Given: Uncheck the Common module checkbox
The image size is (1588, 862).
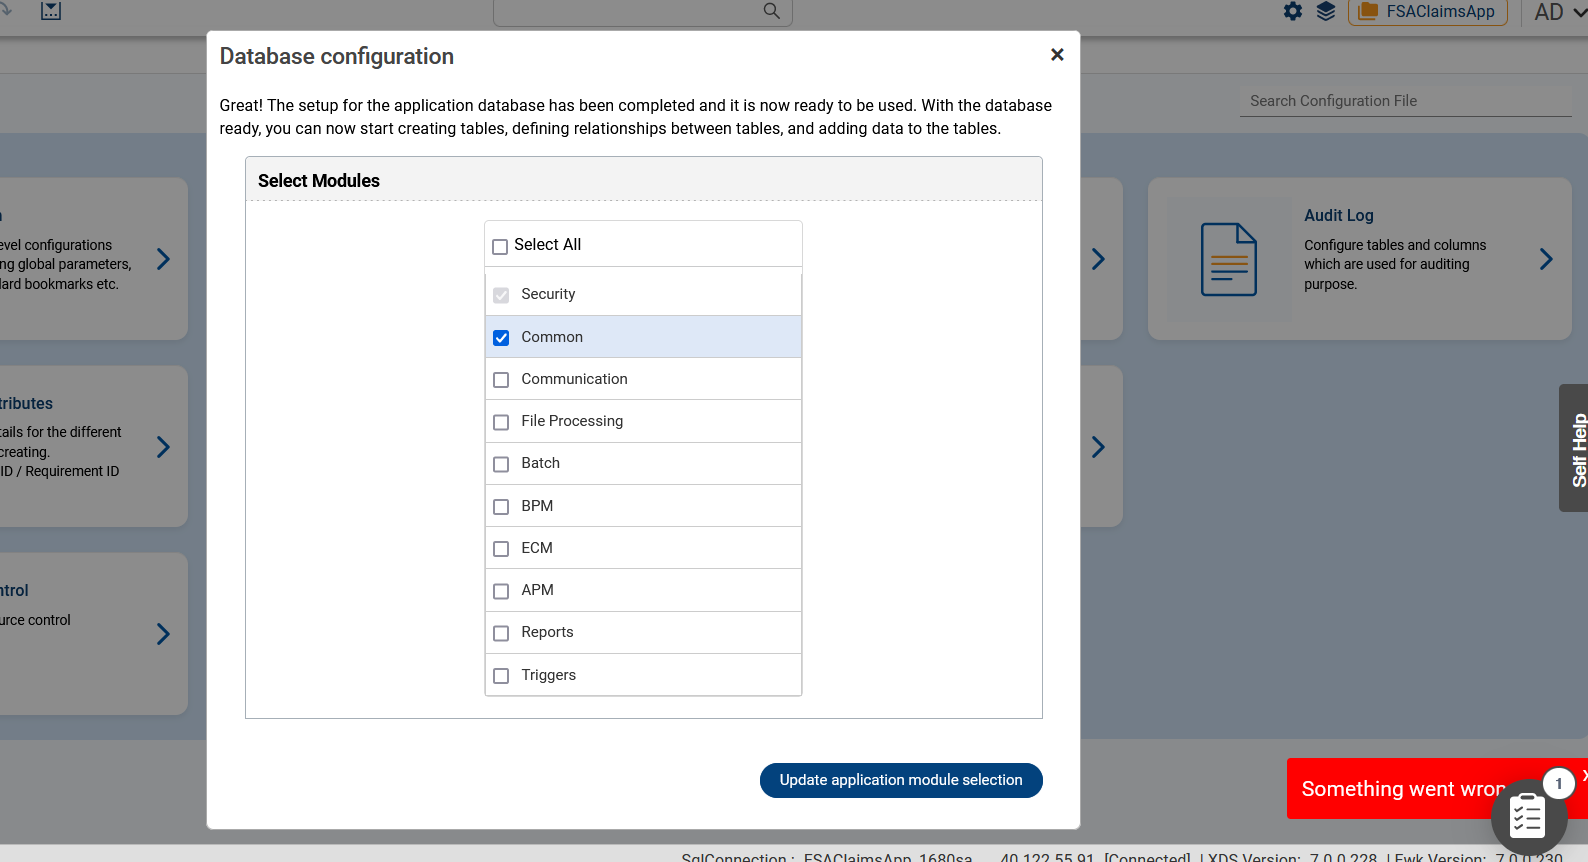Looking at the screenshot, I should (x=501, y=338).
